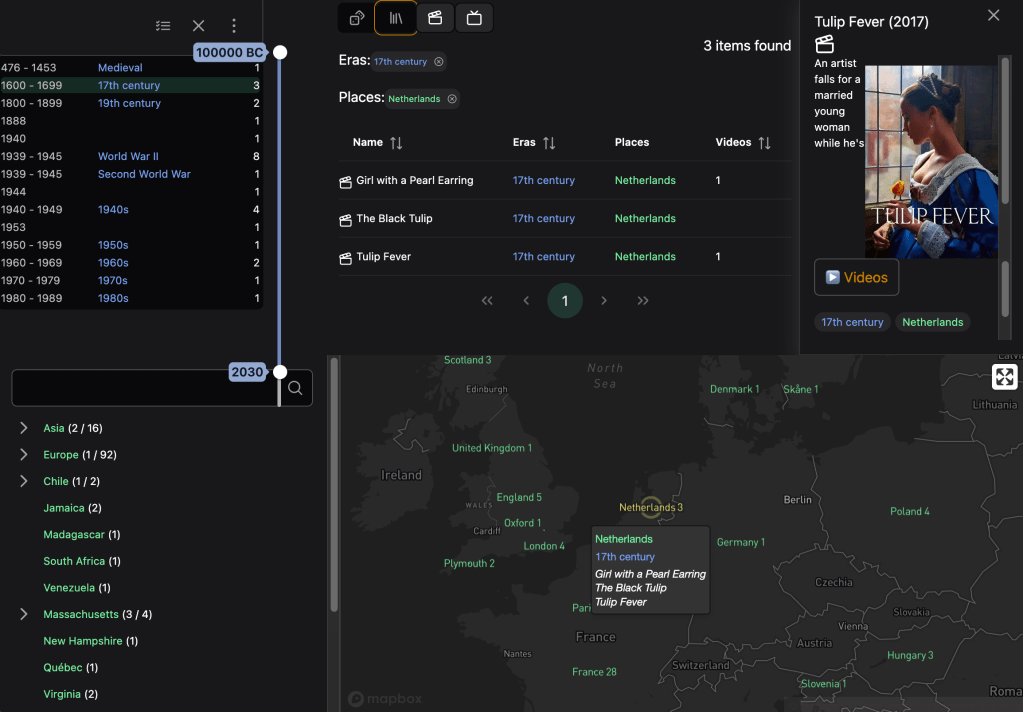Select the books media type icon
The image size is (1023, 712).
point(396,18)
